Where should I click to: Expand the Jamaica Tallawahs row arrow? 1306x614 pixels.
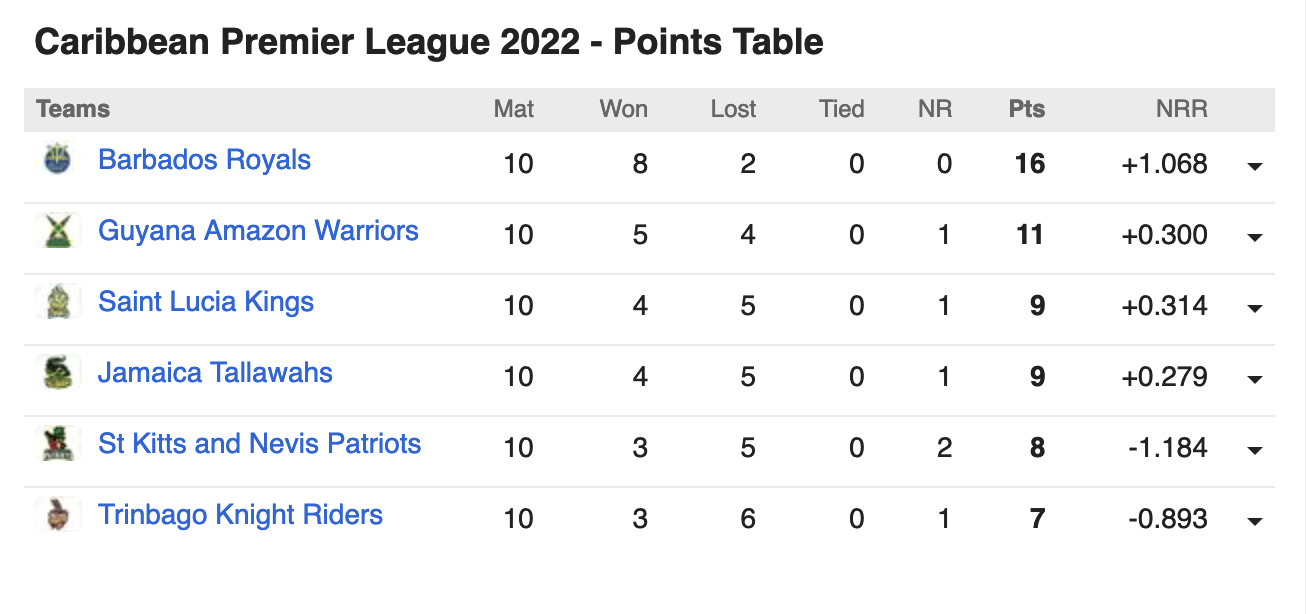tap(1255, 379)
